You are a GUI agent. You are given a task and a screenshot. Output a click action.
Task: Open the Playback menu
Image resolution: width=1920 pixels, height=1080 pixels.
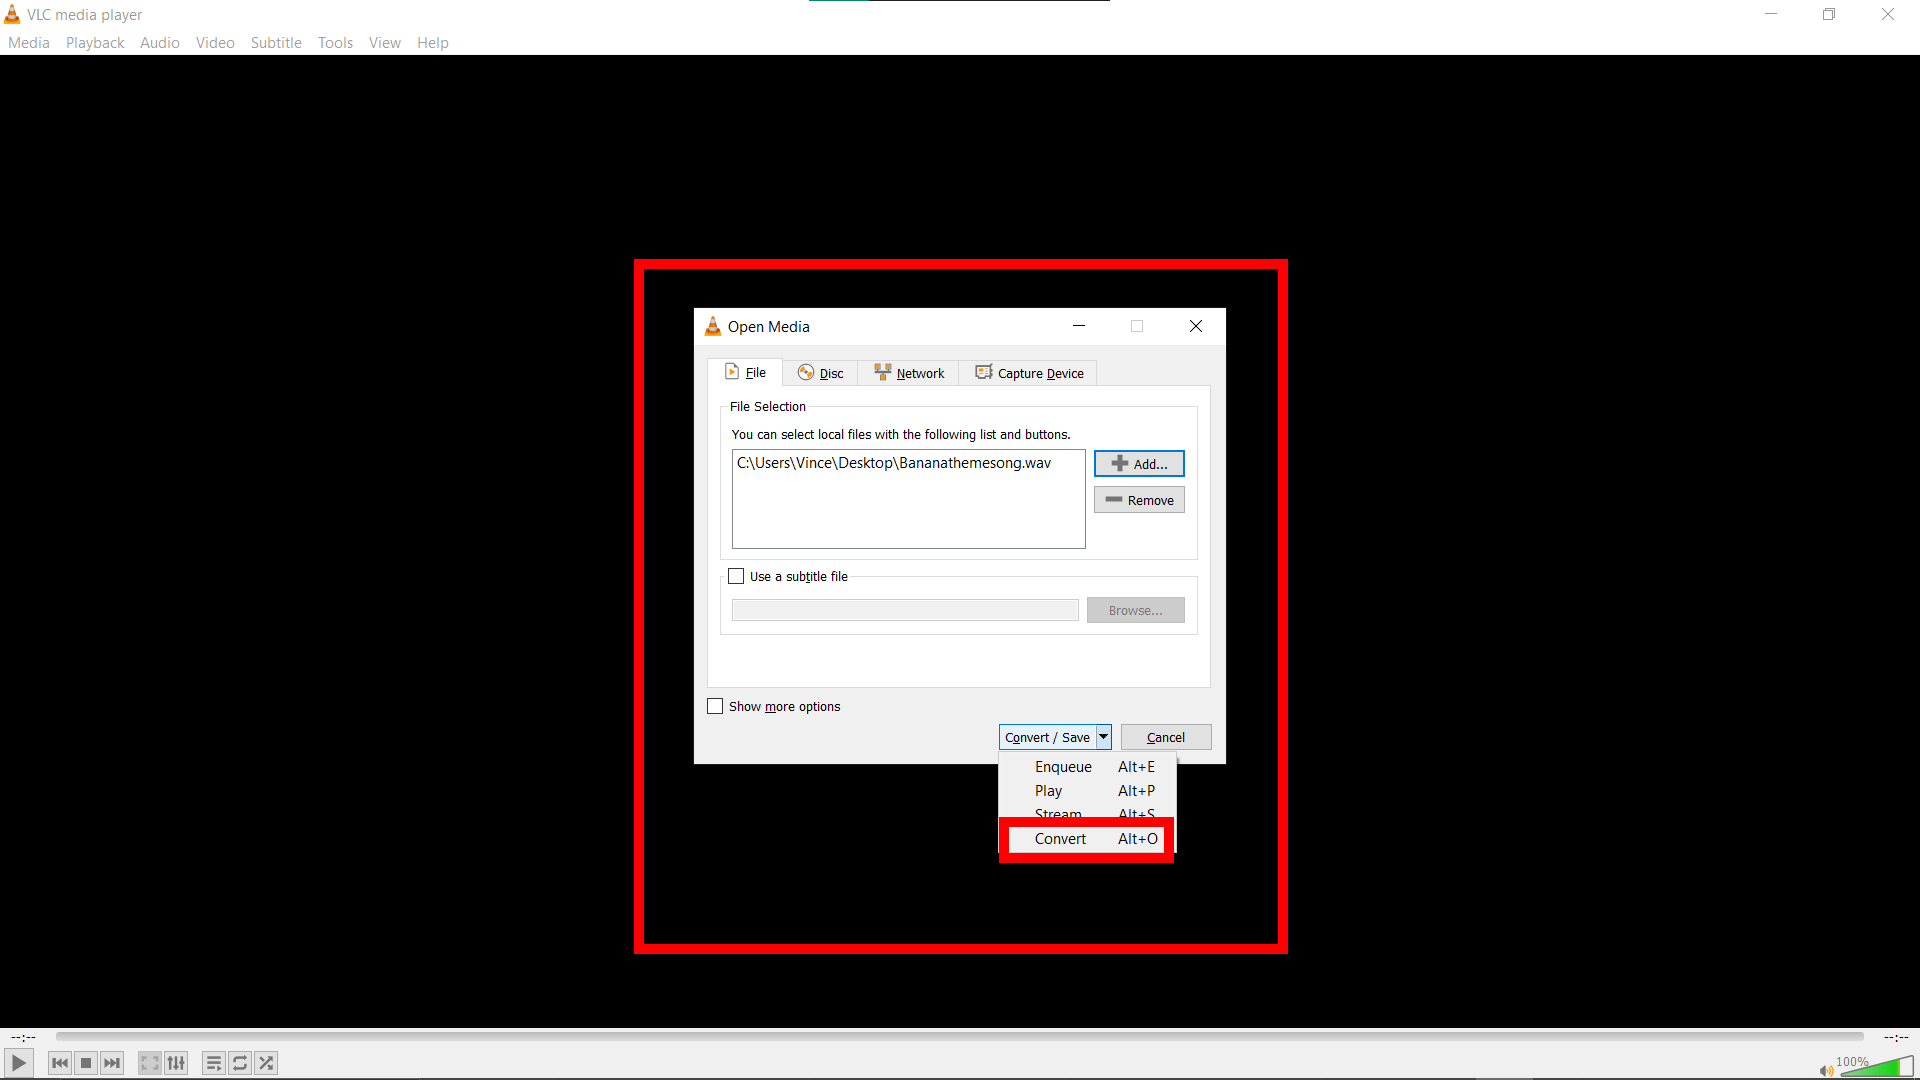coord(94,42)
